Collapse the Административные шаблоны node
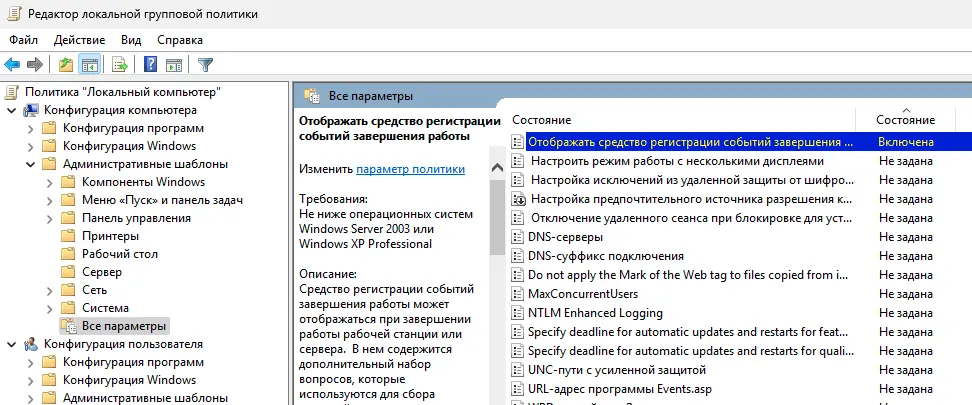972x405 pixels. pyautogui.click(x=30, y=164)
